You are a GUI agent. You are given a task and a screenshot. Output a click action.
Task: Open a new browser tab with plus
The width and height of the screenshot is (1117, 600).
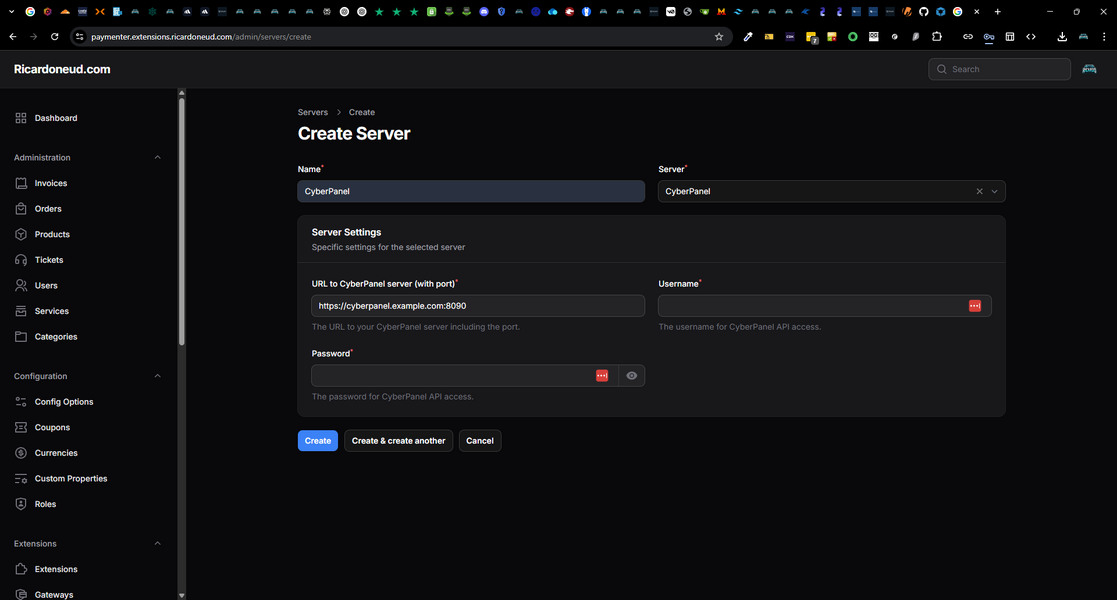[x=997, y=11]
